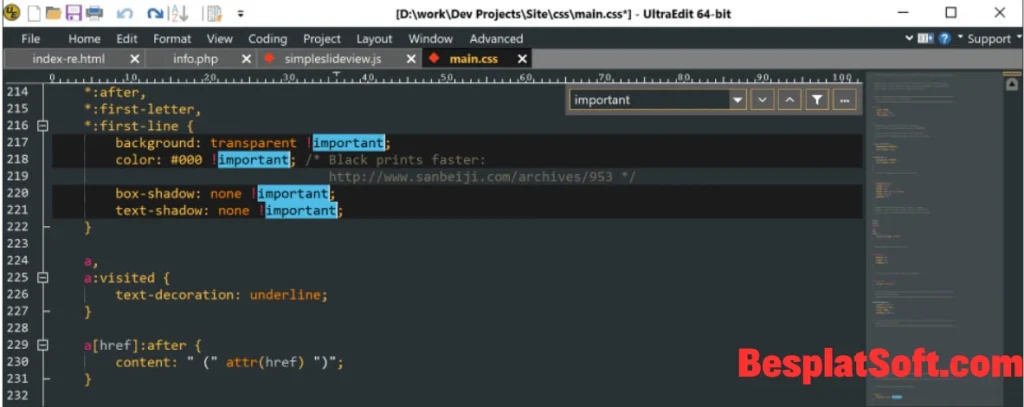
Task: Click the highlighted 'important' on line 221
Action: (301, 210)
